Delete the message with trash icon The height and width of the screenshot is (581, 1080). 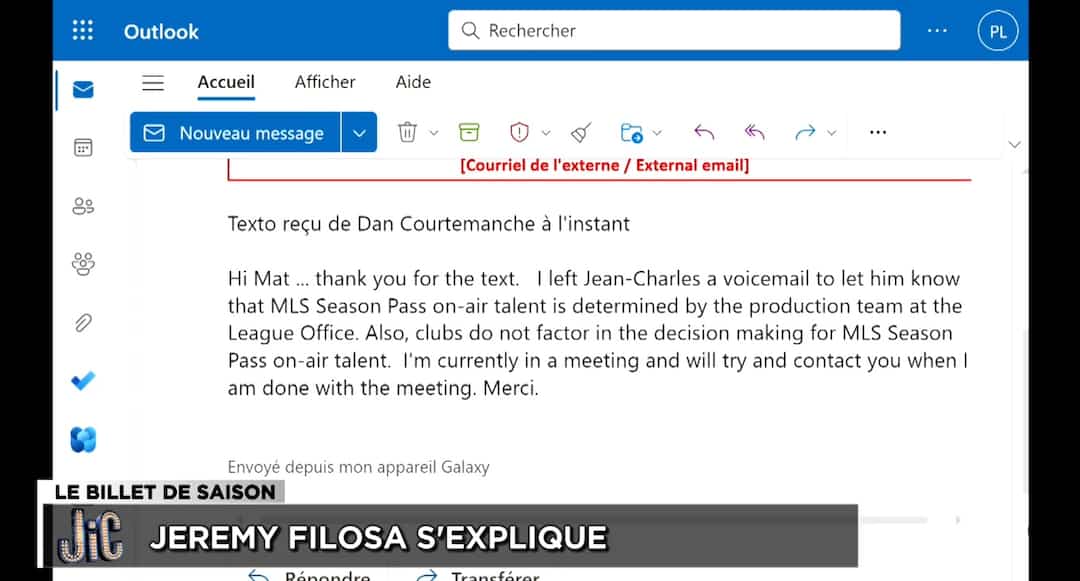point(407,132)
